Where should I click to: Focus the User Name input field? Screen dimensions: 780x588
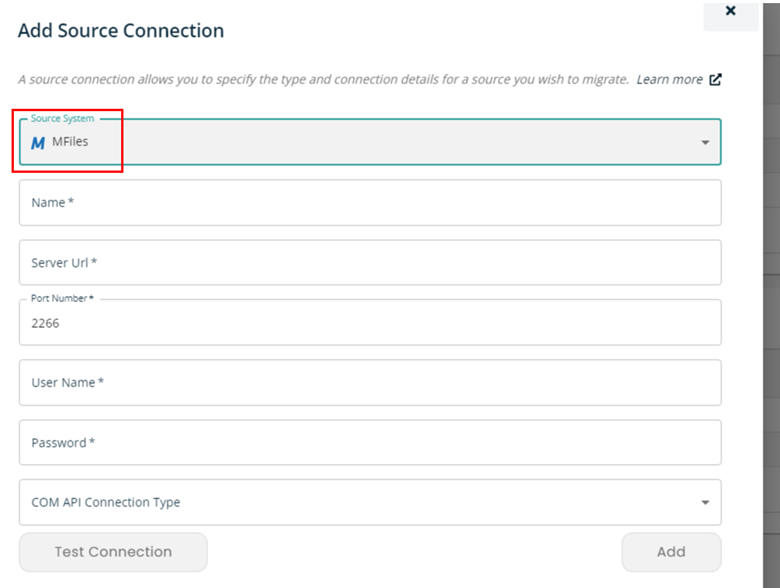370,383
